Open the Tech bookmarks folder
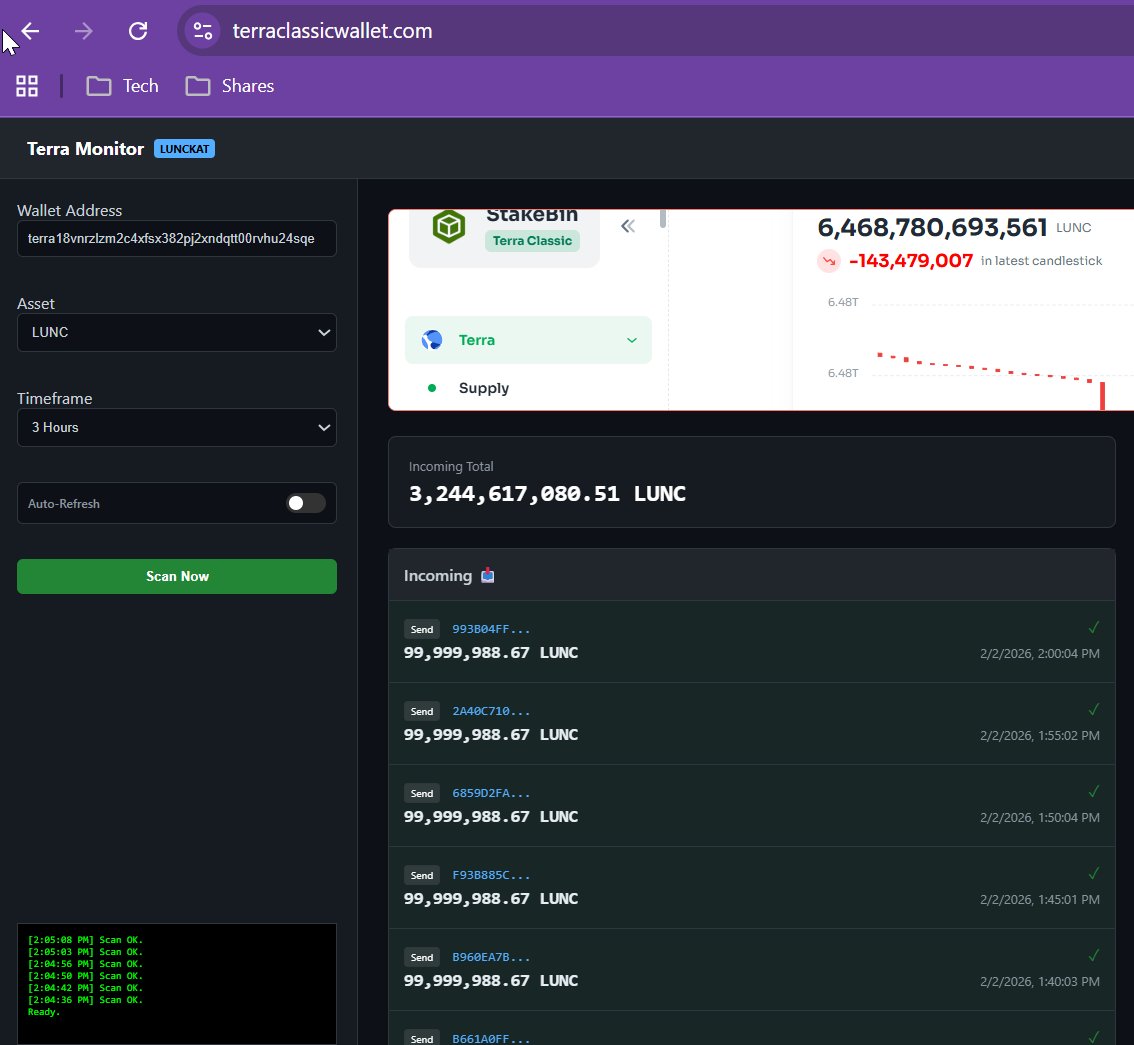This screenshot has height=1045, width=1134. [x=122, y=86]
